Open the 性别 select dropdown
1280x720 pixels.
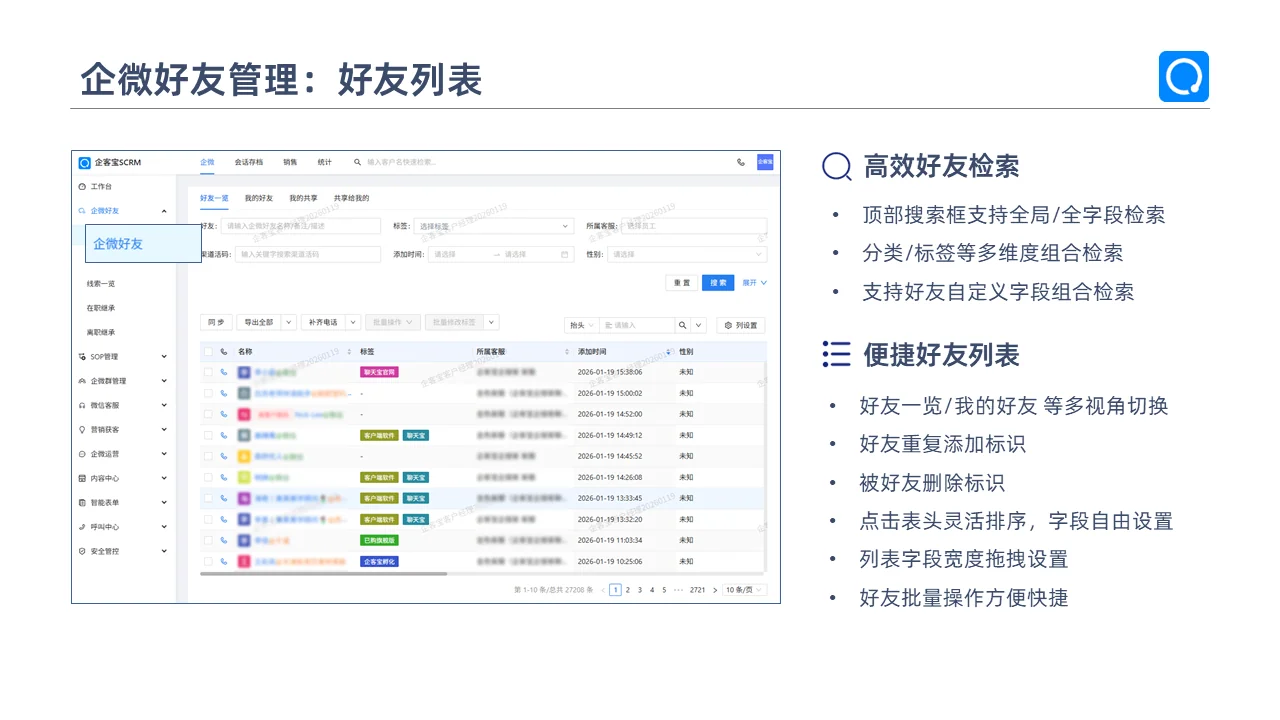click(687, 254)
